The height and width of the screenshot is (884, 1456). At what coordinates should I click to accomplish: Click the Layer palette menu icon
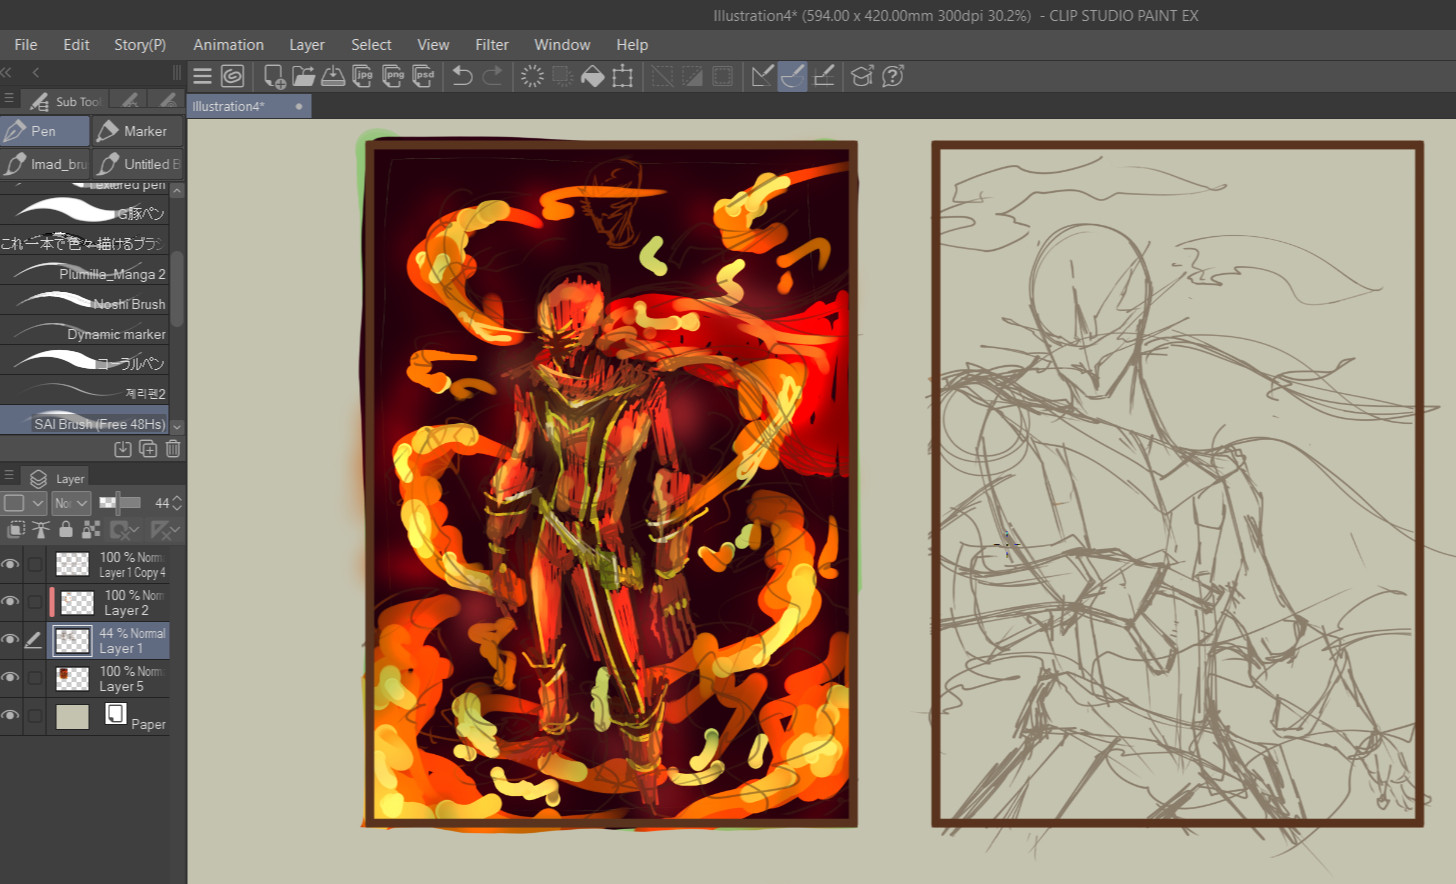(9, 476)
